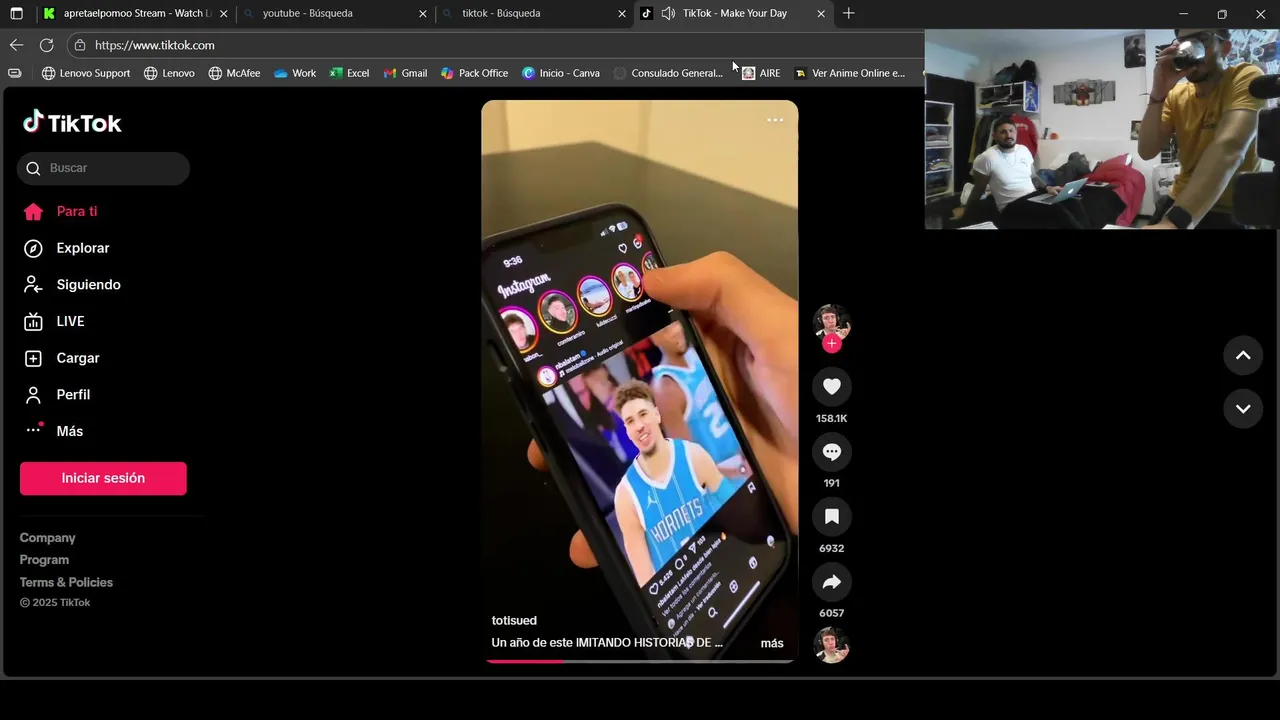The image size is (1280, 720).
Task: Open the Más options menu
Action: pos(53,431)
